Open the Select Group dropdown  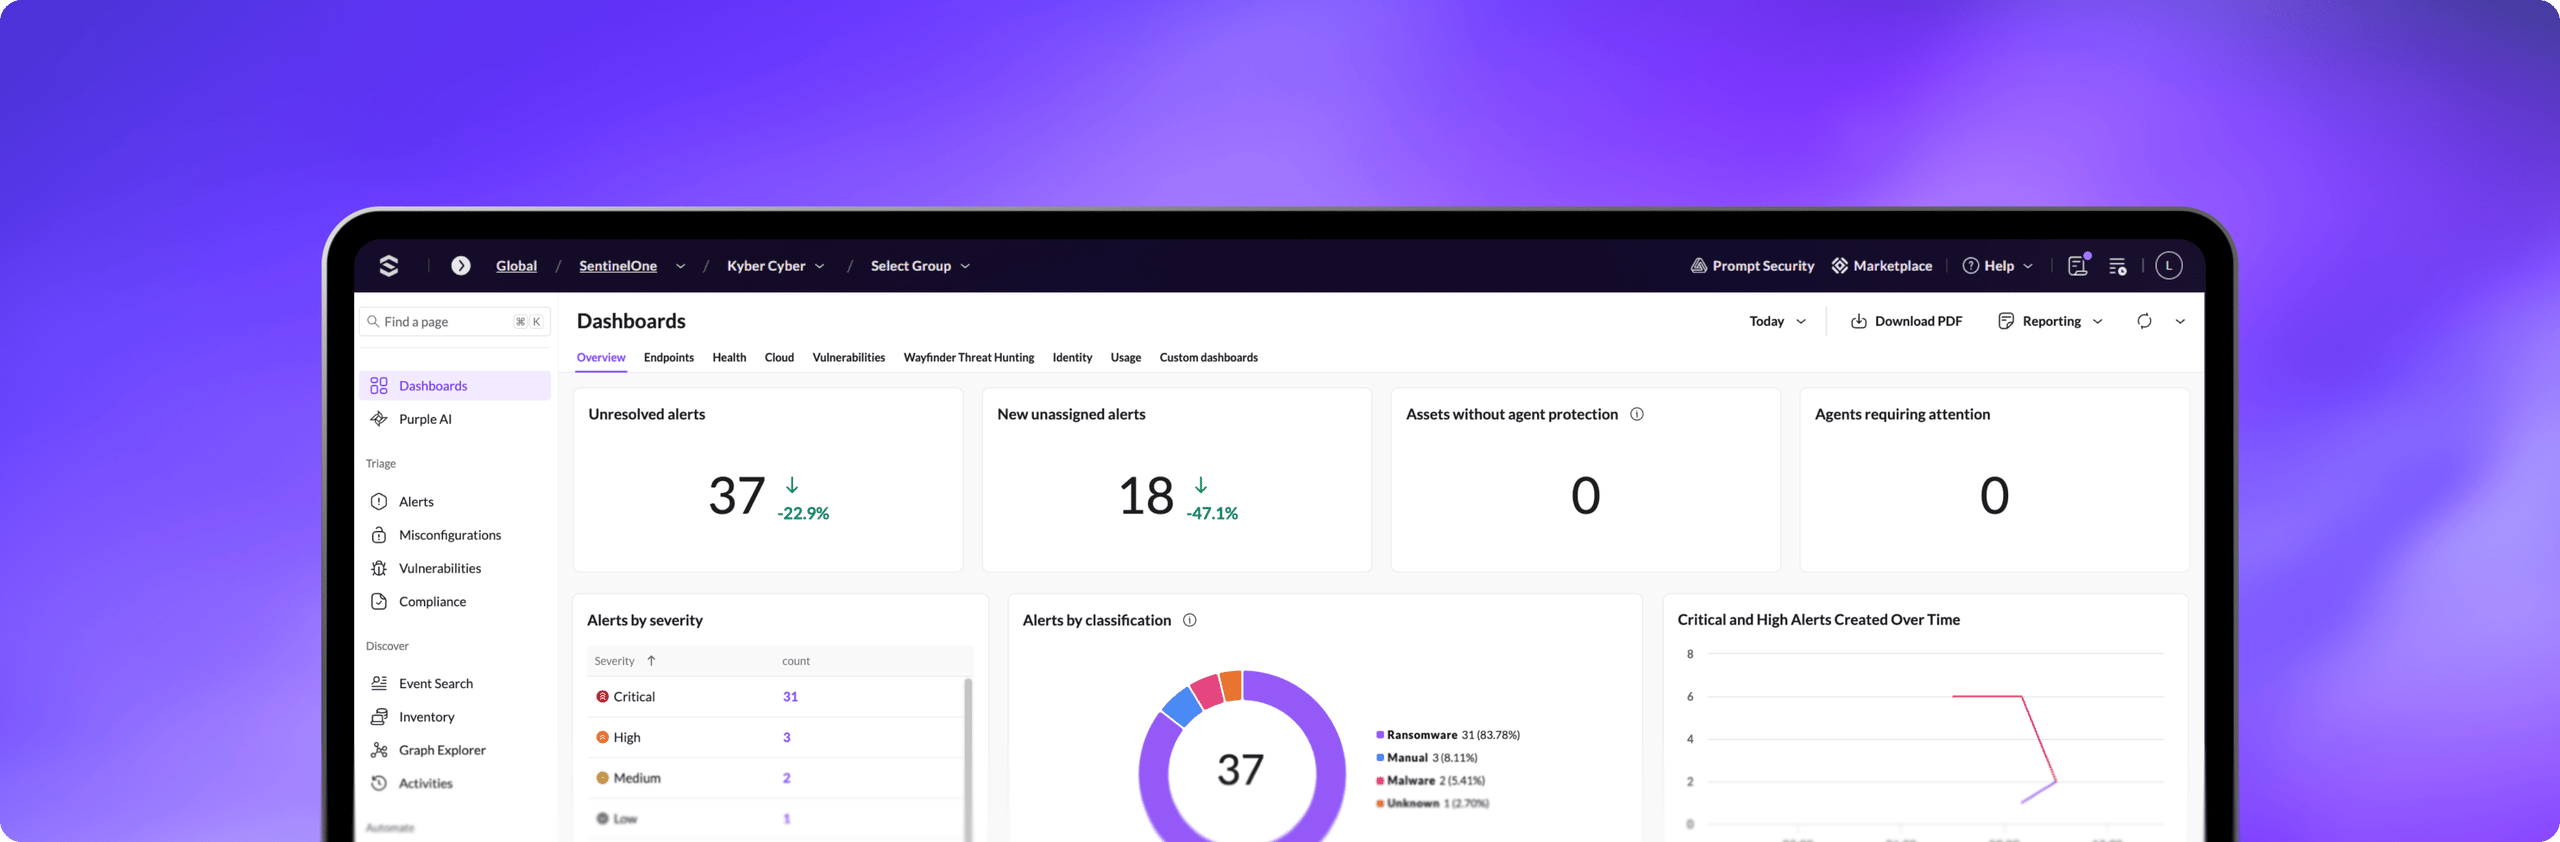[x=920, y=266]
